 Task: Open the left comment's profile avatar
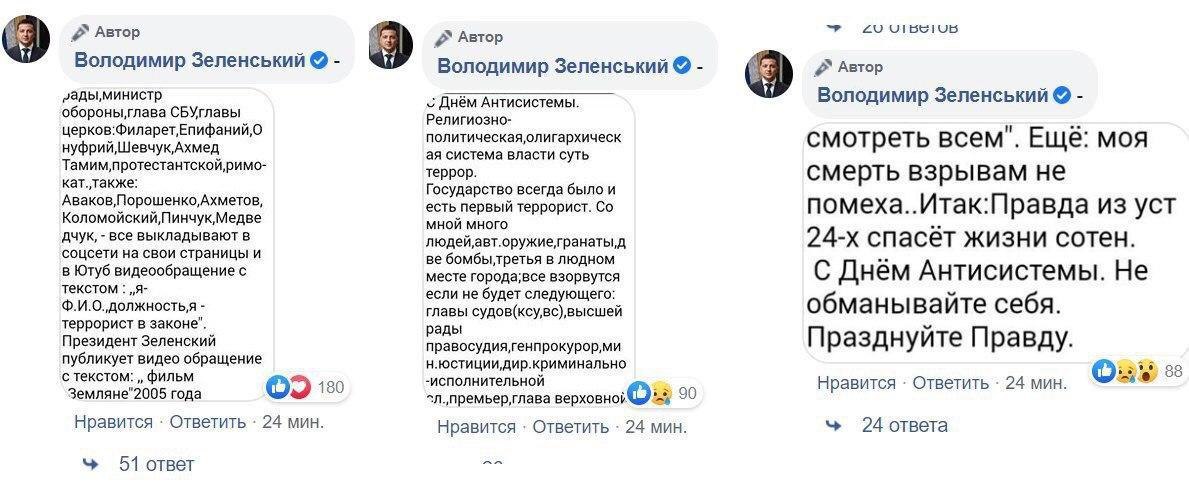pos(25,40)
